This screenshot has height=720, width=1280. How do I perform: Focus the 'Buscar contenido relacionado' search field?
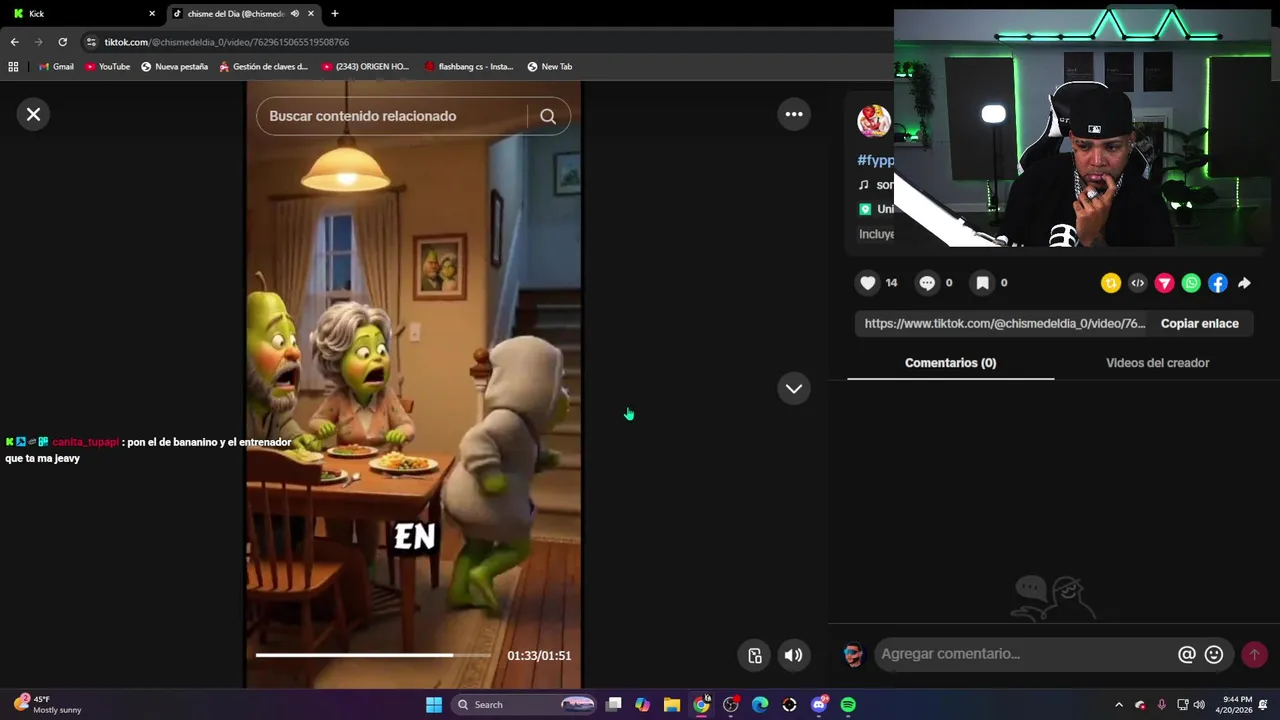click(x=392, y=116)
